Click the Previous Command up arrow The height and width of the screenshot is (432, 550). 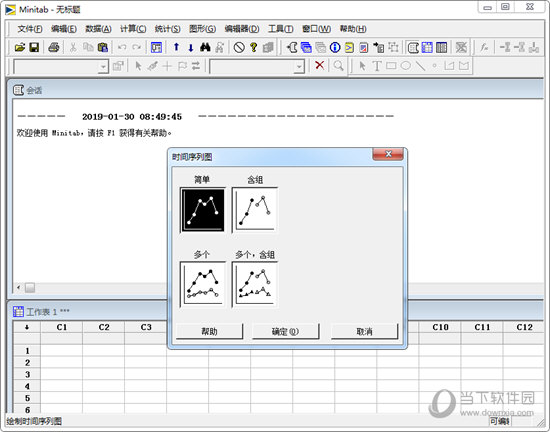click(x=176, y=47)
